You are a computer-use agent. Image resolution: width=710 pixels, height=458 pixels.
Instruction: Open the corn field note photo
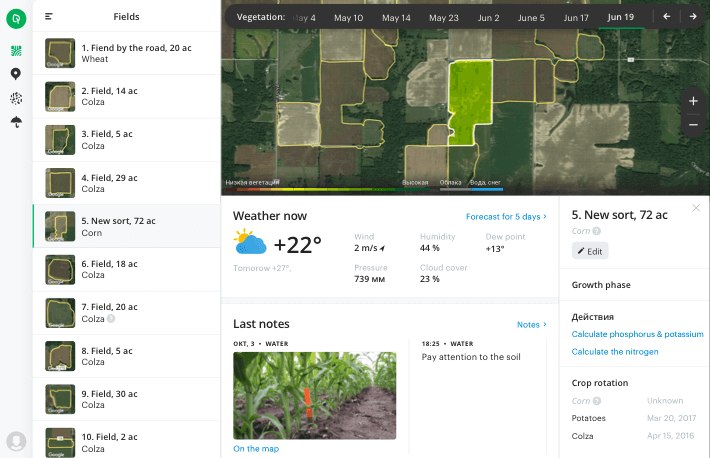(314, 395)
